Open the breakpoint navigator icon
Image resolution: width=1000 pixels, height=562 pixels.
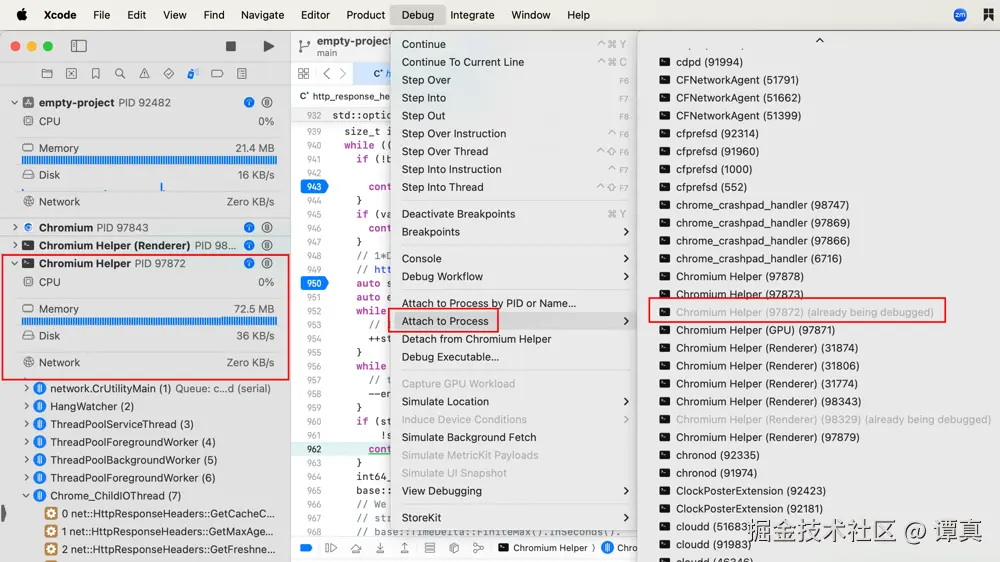pyautogui.click(x=217, y=73)
